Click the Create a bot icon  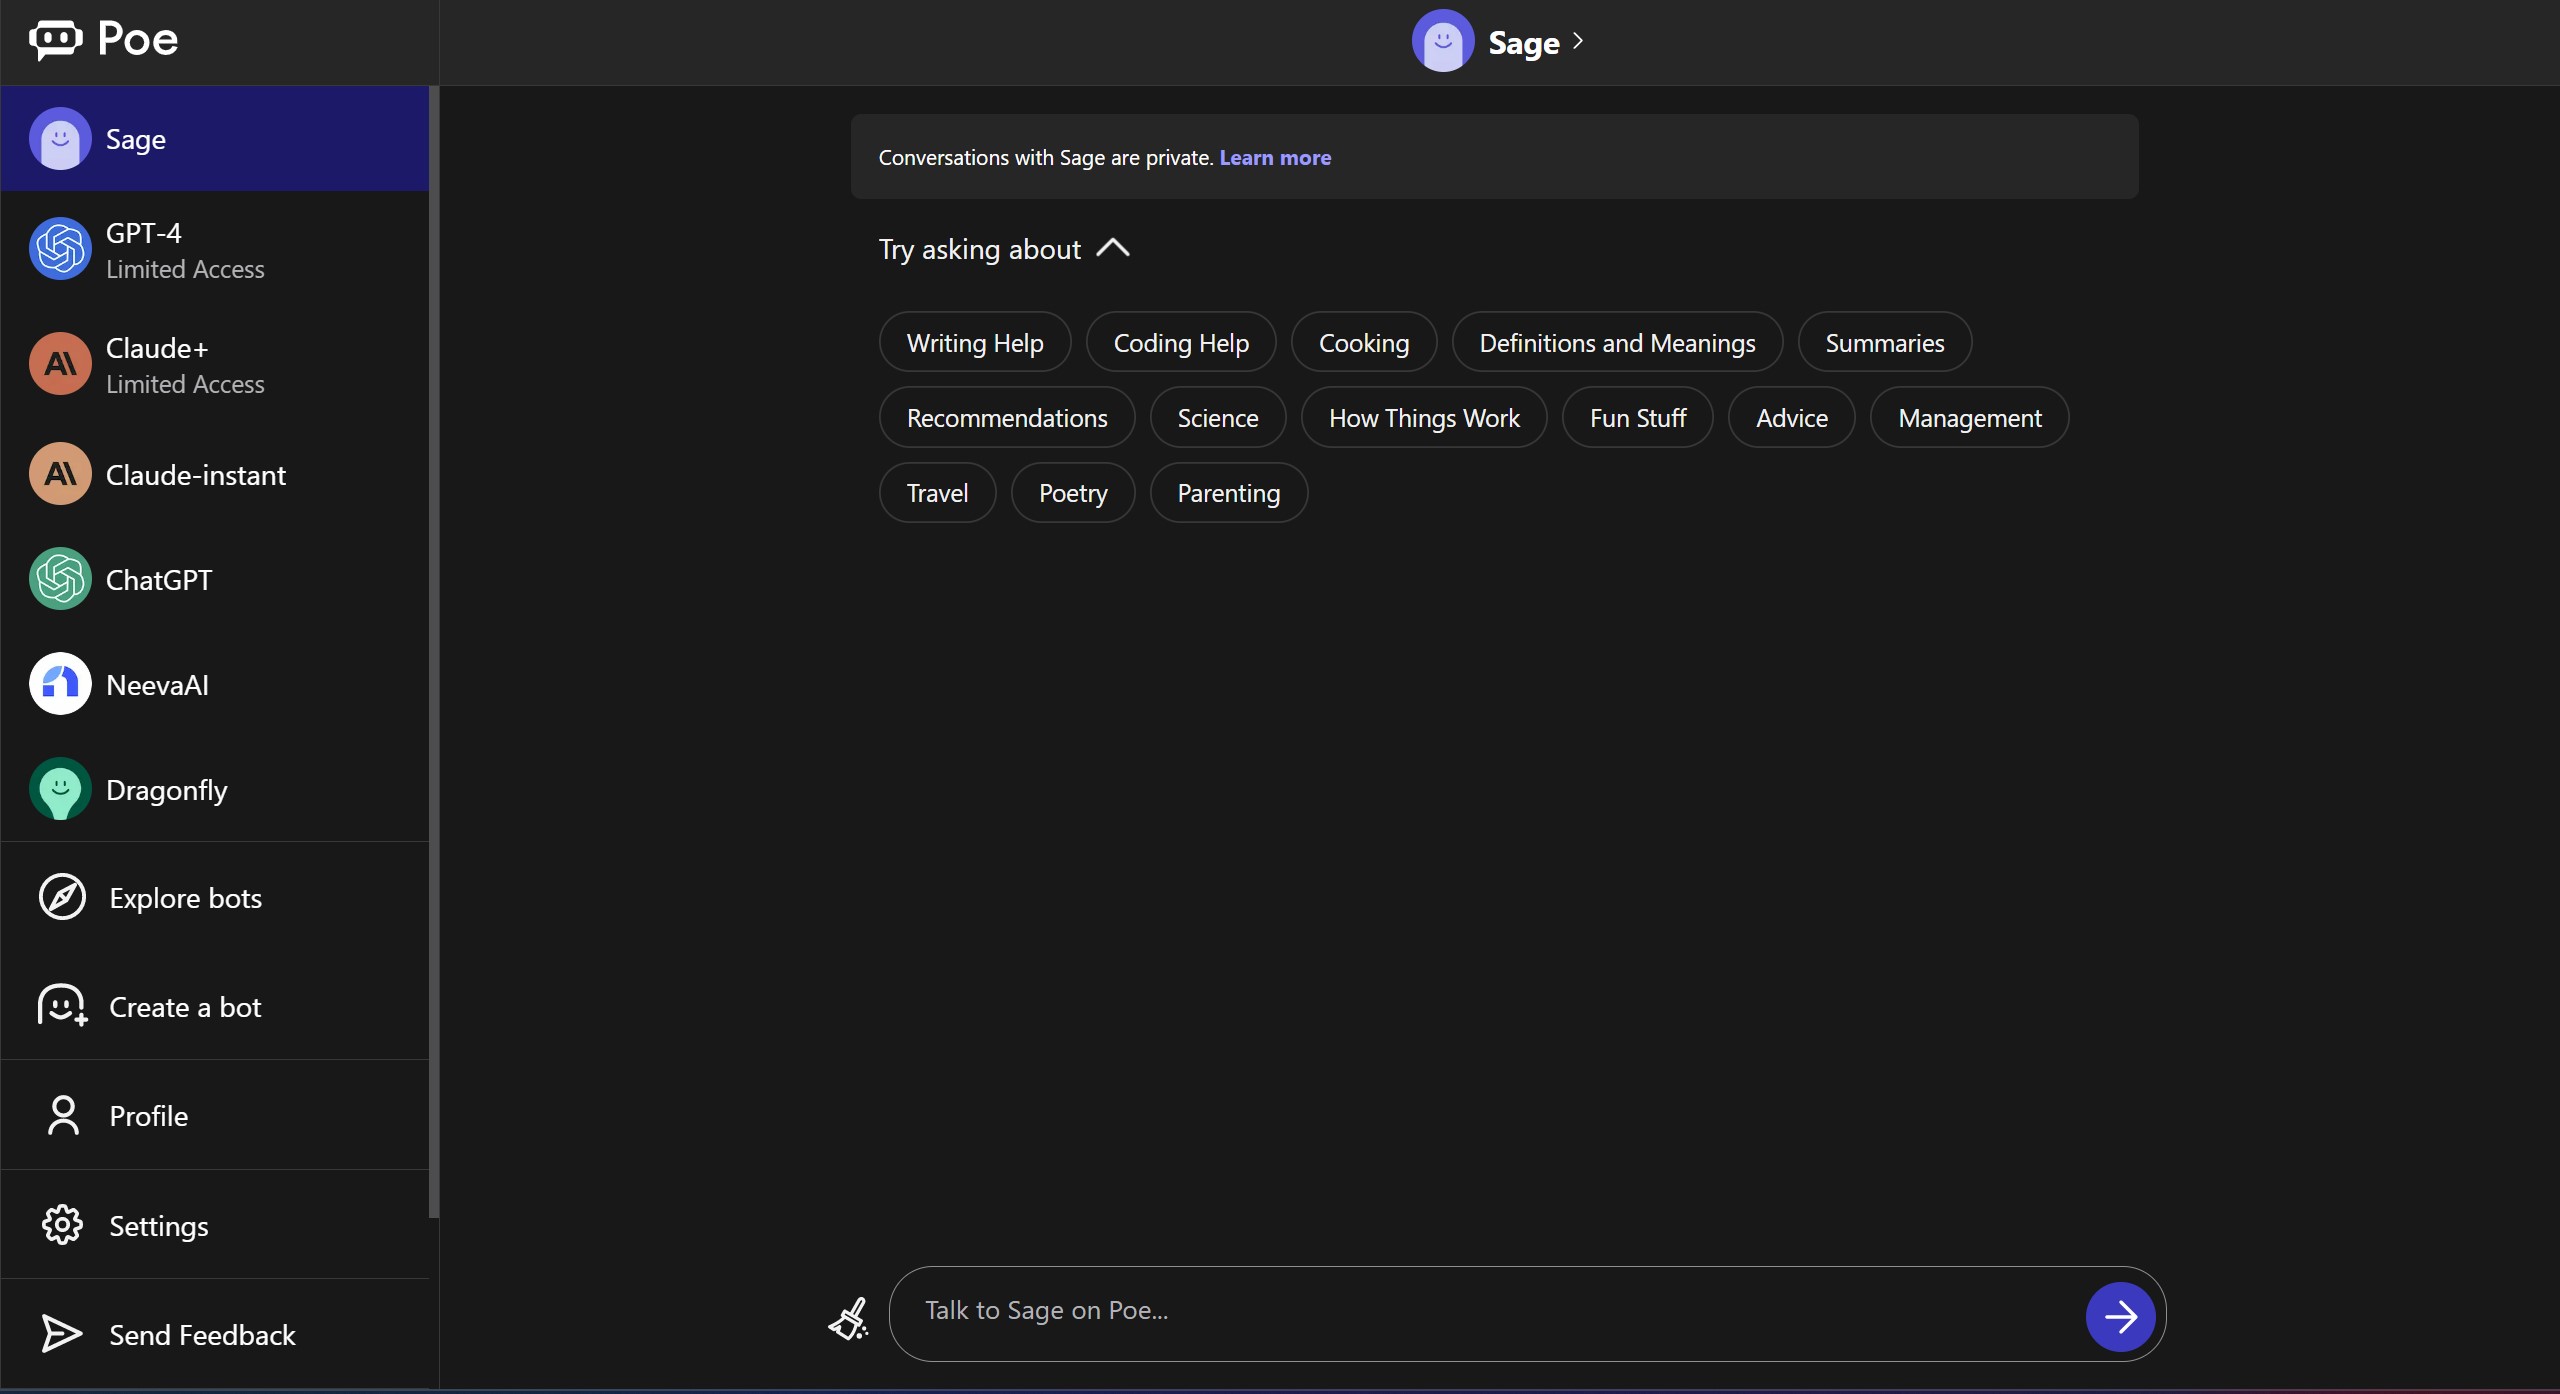point(60,1006)
